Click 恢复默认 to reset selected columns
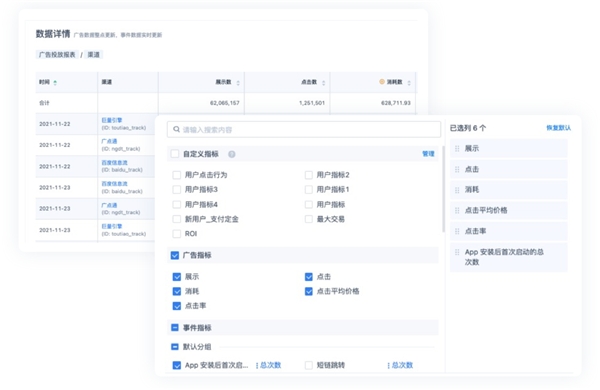 click(559, 128)
